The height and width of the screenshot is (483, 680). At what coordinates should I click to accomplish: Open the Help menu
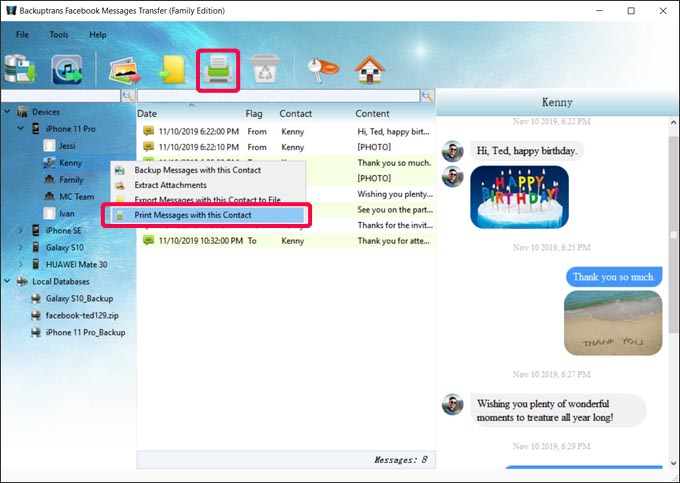coord(98,34)
